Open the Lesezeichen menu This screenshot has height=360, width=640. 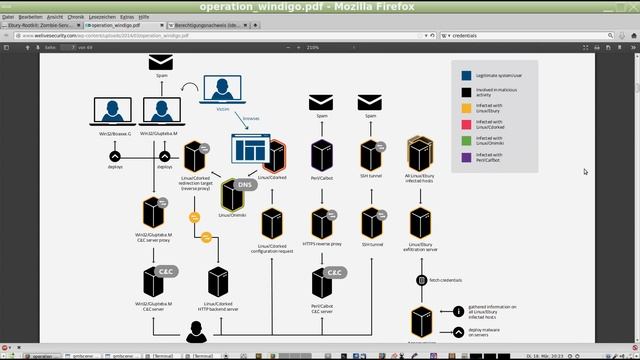tap(102, 17)
